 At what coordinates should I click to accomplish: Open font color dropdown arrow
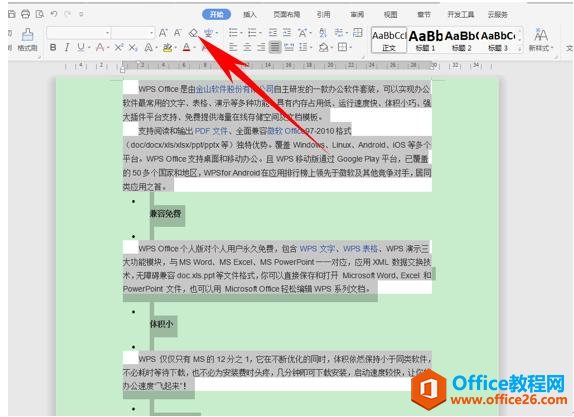pyautogui.click(x=194, y=48)
